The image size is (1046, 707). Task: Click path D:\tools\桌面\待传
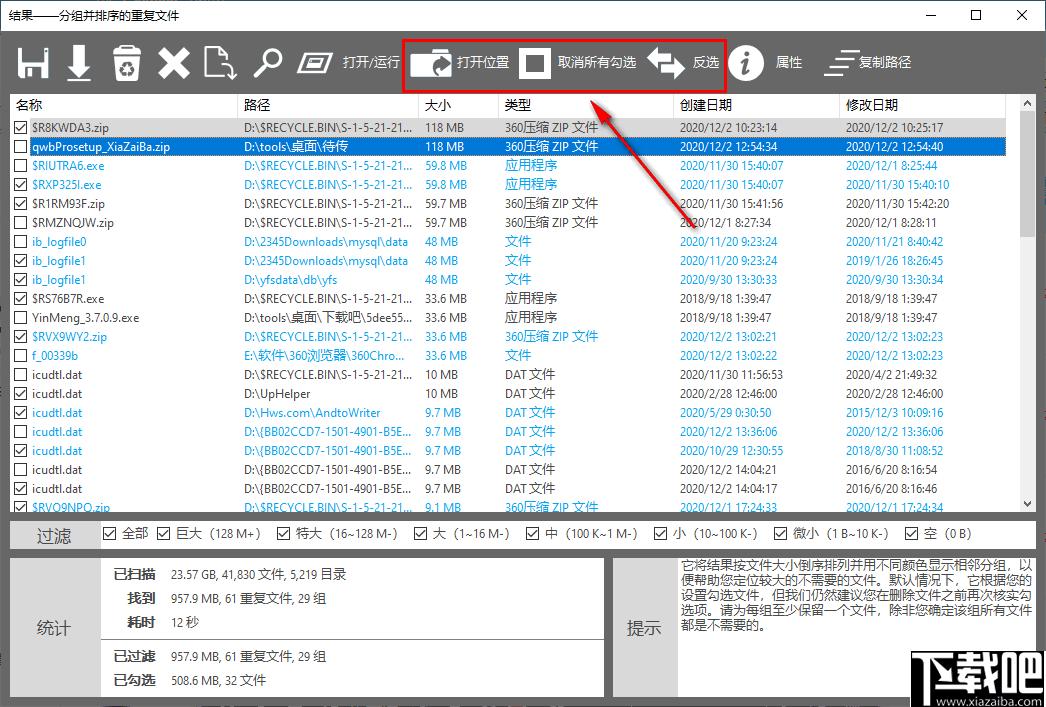point(296,147)
